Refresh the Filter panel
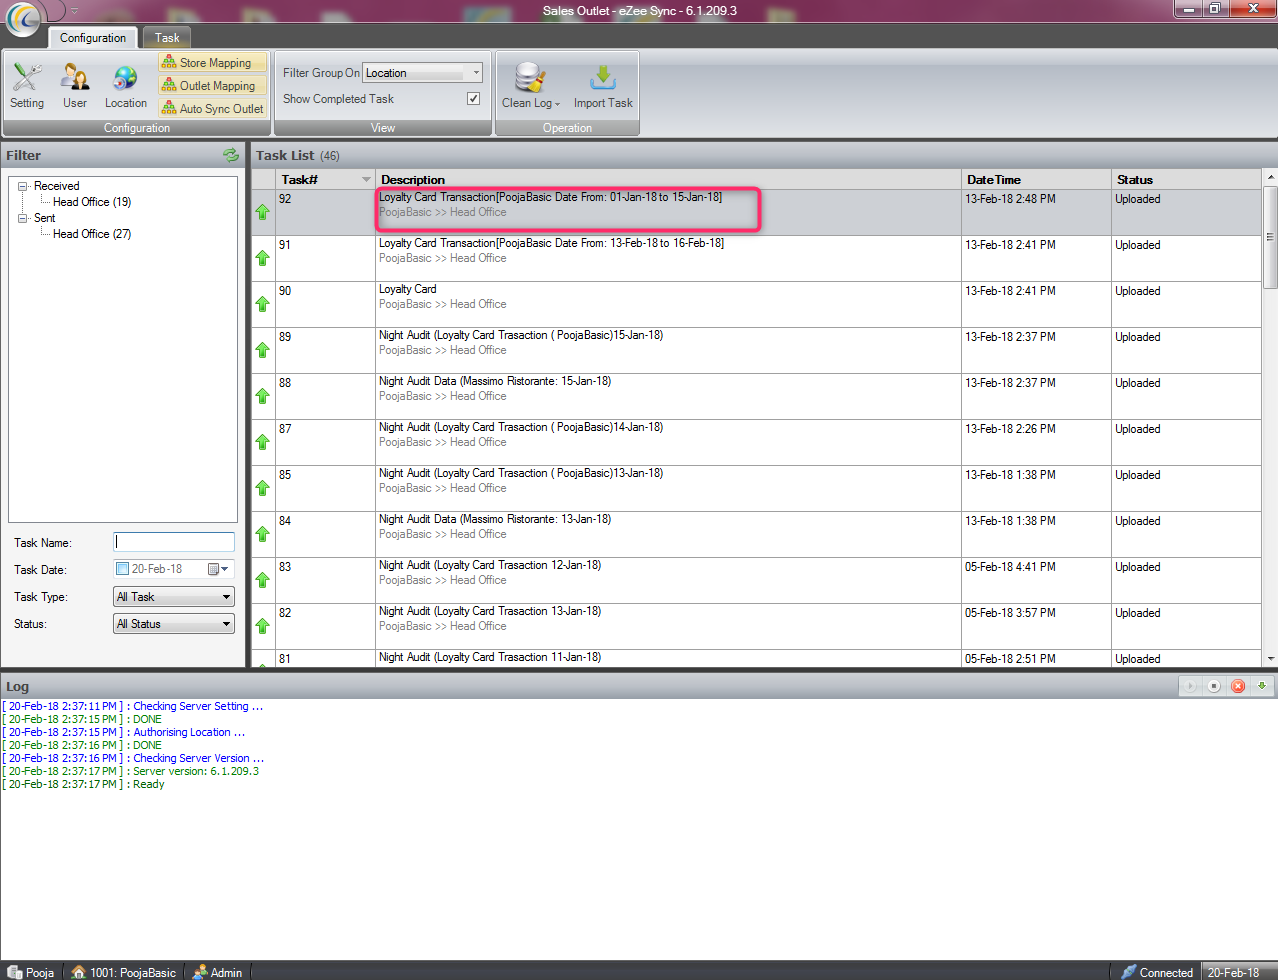Image resolution: width=1278 pixels, height=980 pixels. 231,155
